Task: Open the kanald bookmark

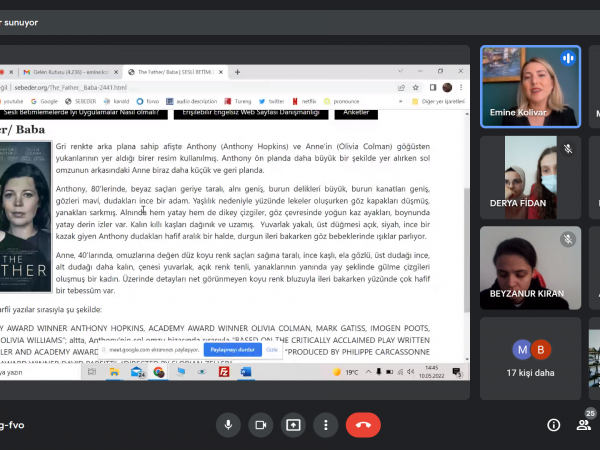Action: [116, 101]
